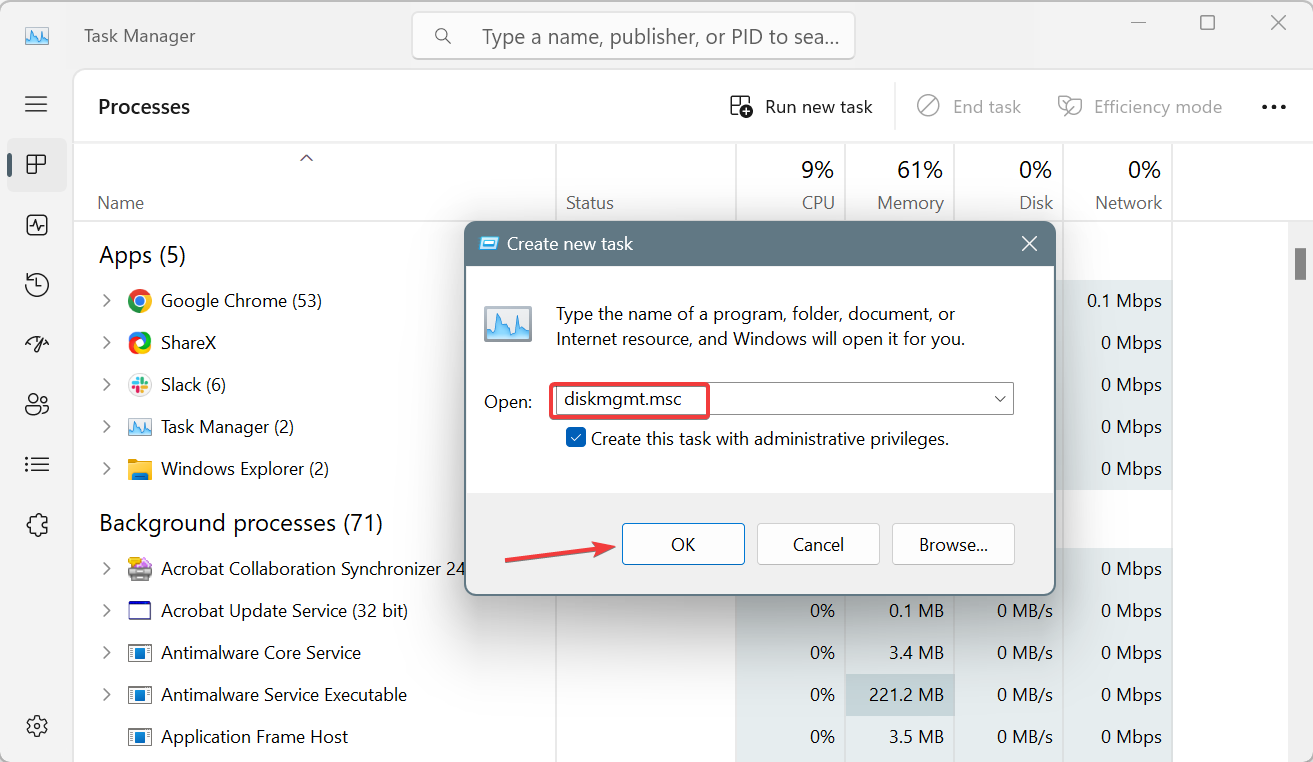Open the Open field dropdown arrow
1313x762 pixels.
(1000, 399)
